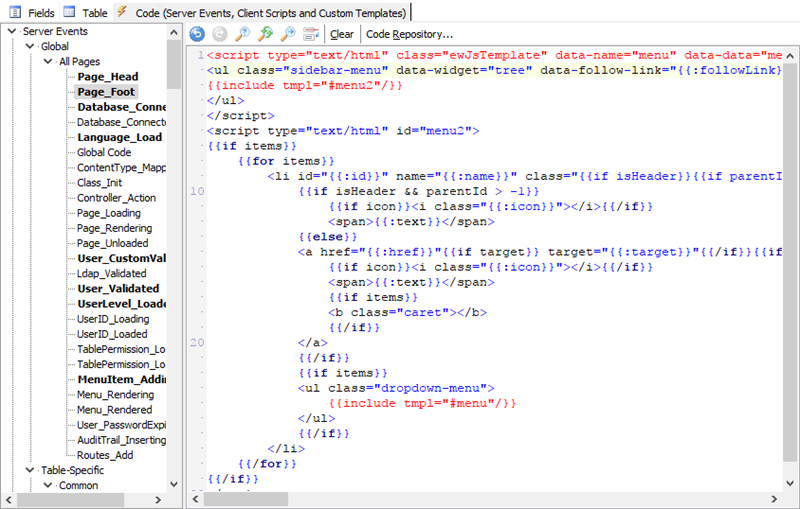800x509 pixels.
Task: Open Replace with the green-arrows magnifier
Action: 265,34
